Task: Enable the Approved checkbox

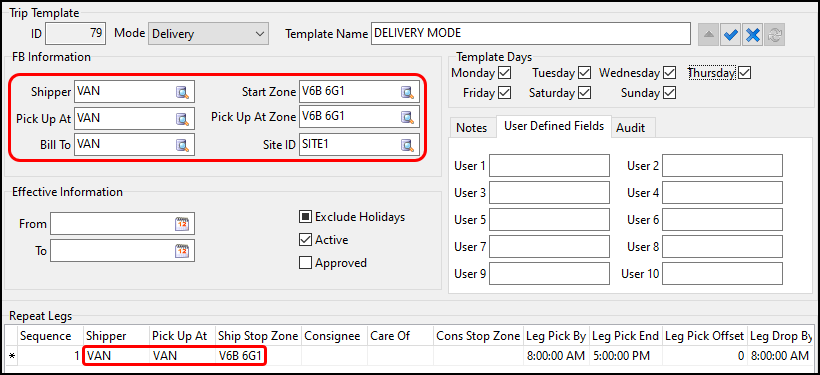Action: click(x=305, y=263)
